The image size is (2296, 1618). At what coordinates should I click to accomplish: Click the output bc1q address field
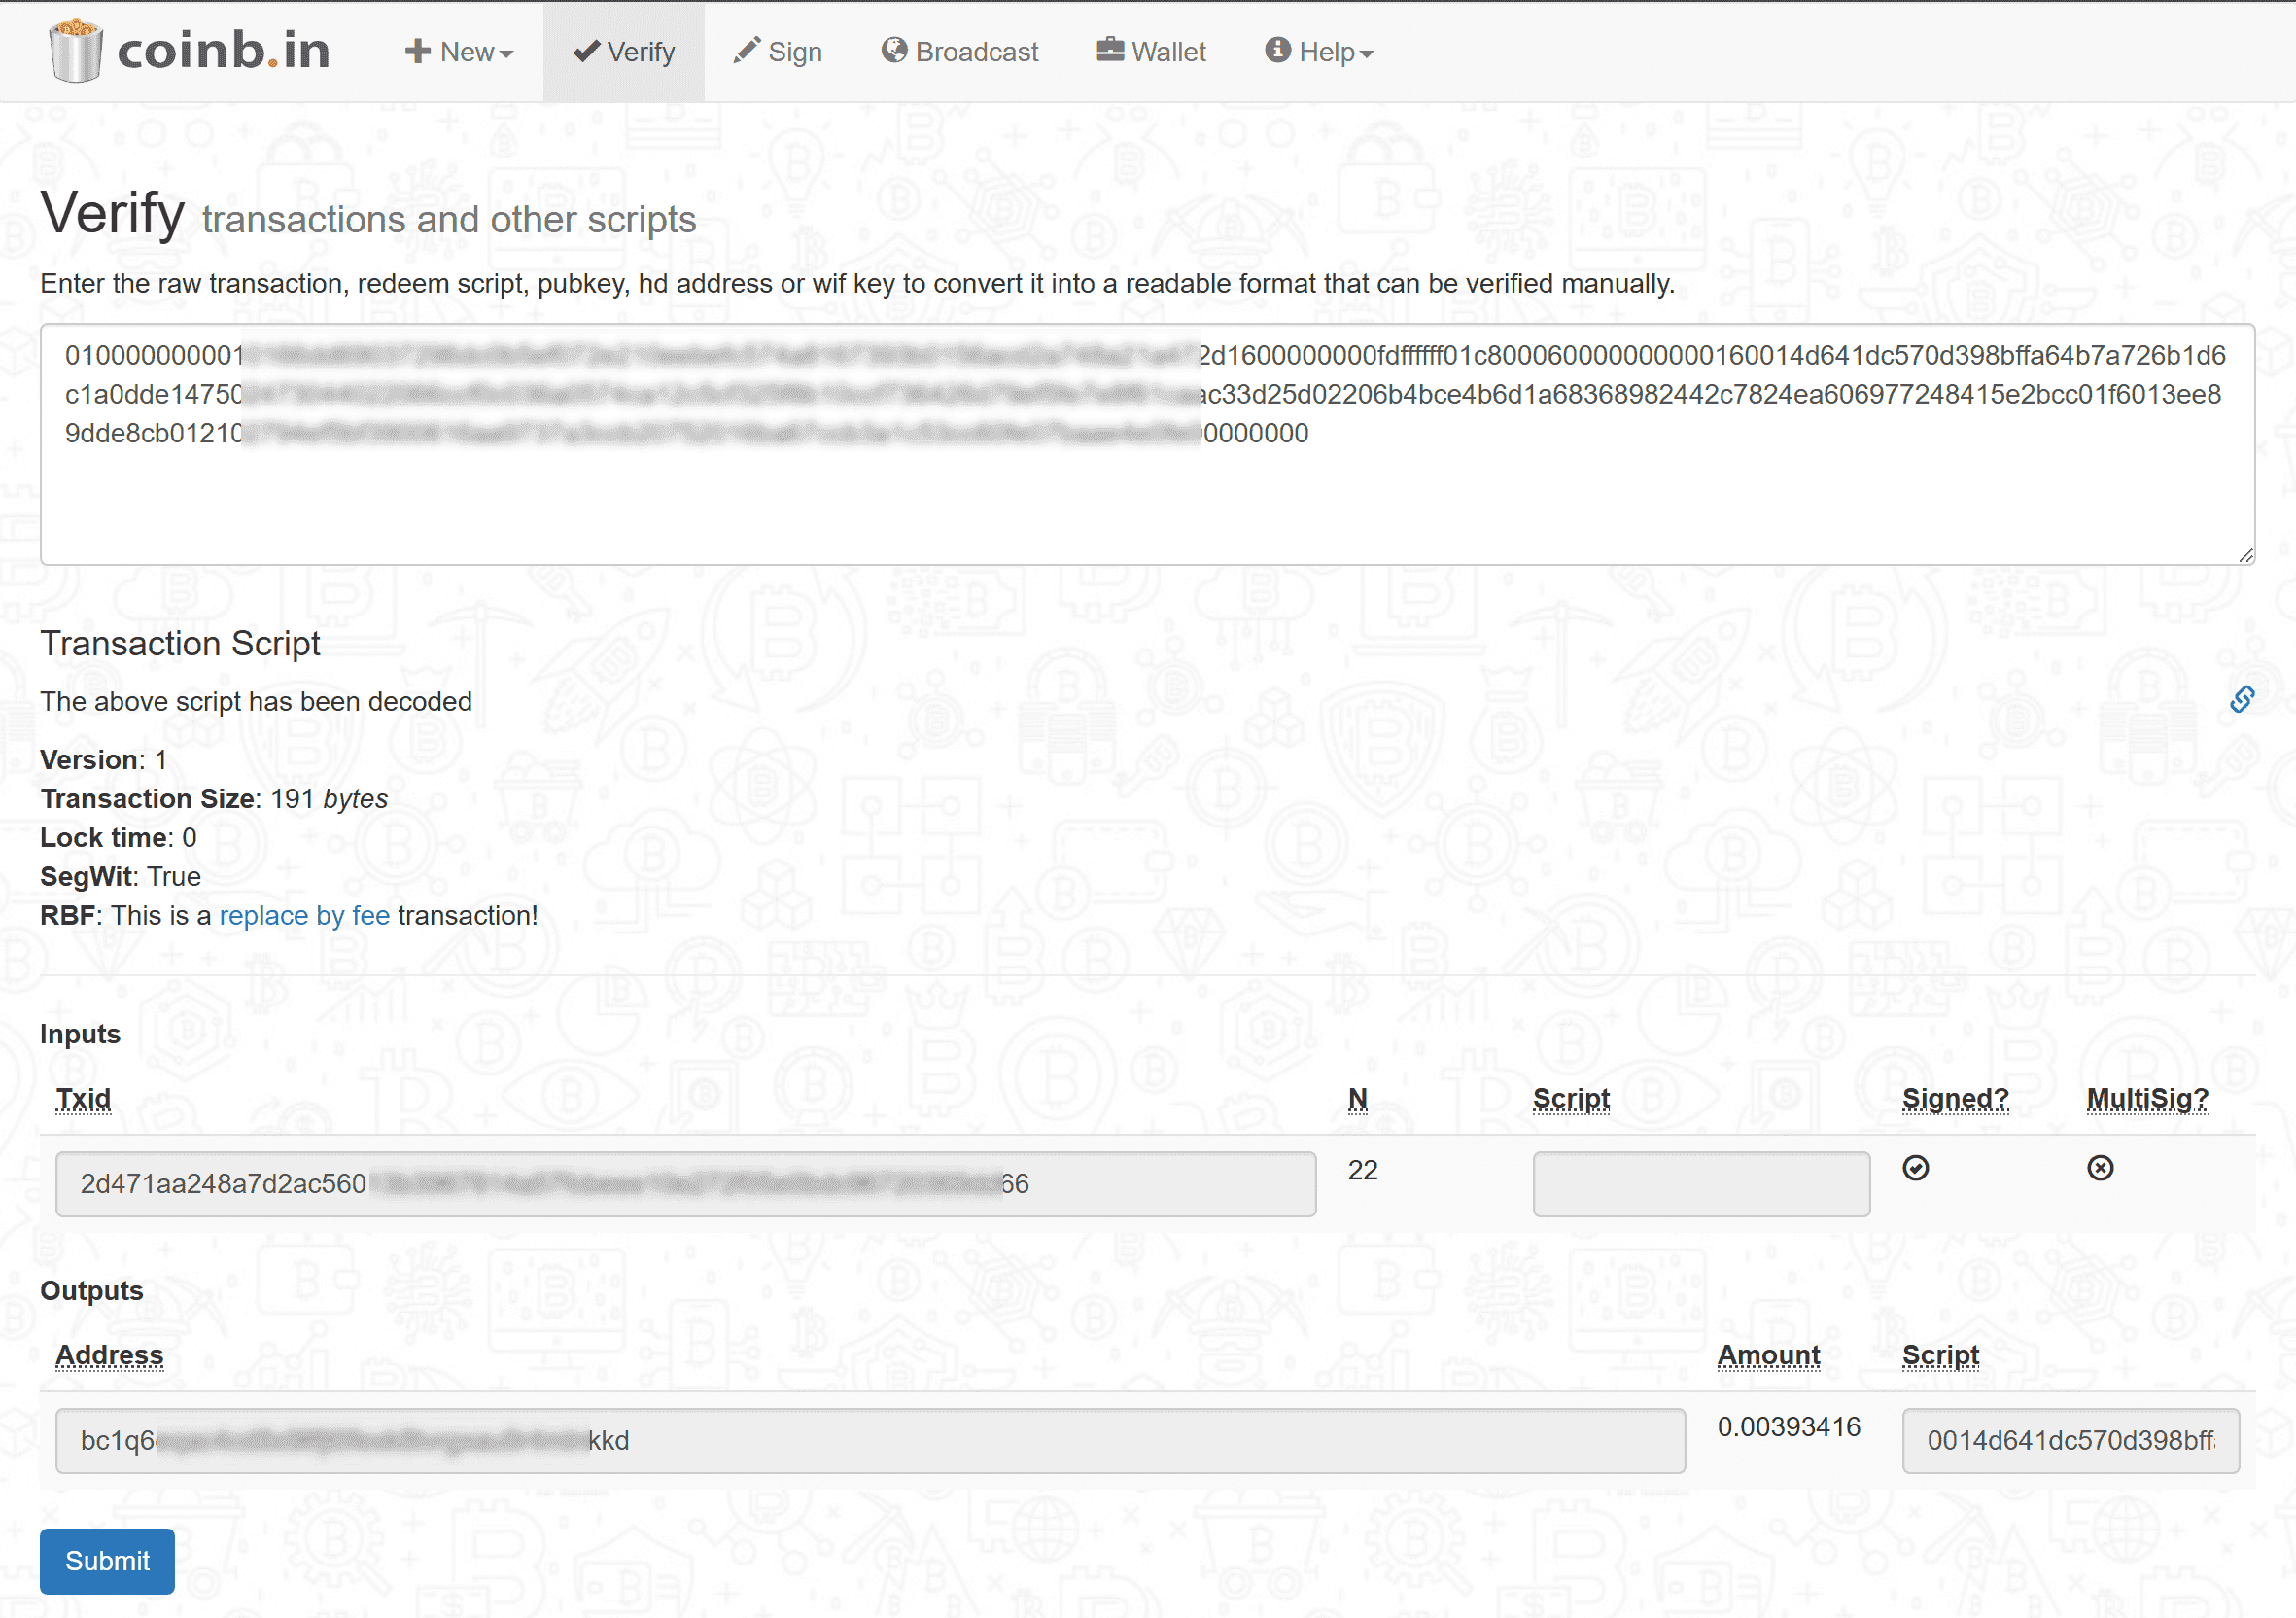(870, 1441)
